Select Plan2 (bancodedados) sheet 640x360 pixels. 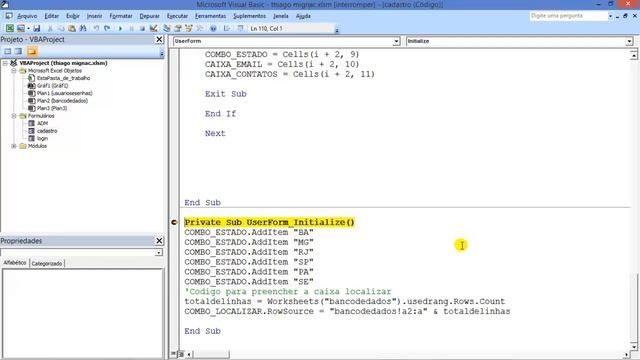[62, 101]
